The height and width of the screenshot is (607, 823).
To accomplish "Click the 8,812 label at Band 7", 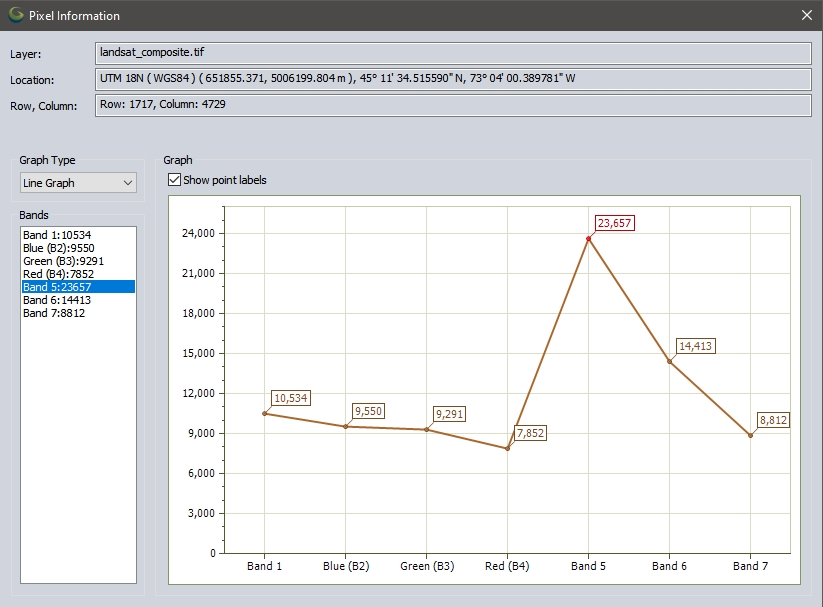I will (x=773, y=420).
